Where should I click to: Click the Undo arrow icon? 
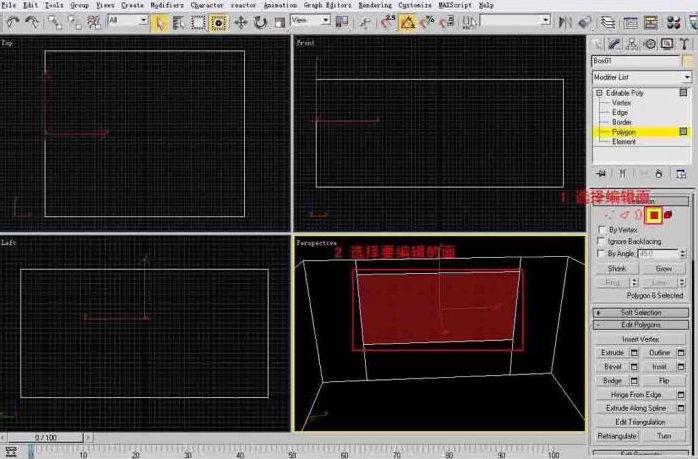(x=12, y=22)
